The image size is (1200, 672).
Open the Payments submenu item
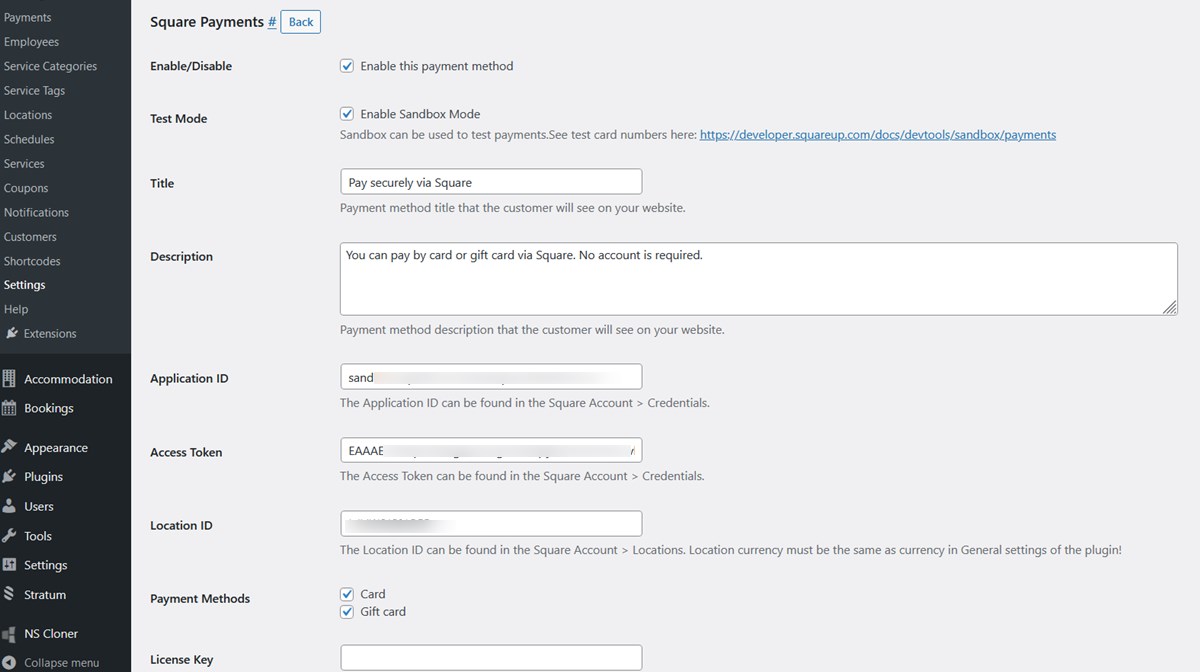click(27, 17)
